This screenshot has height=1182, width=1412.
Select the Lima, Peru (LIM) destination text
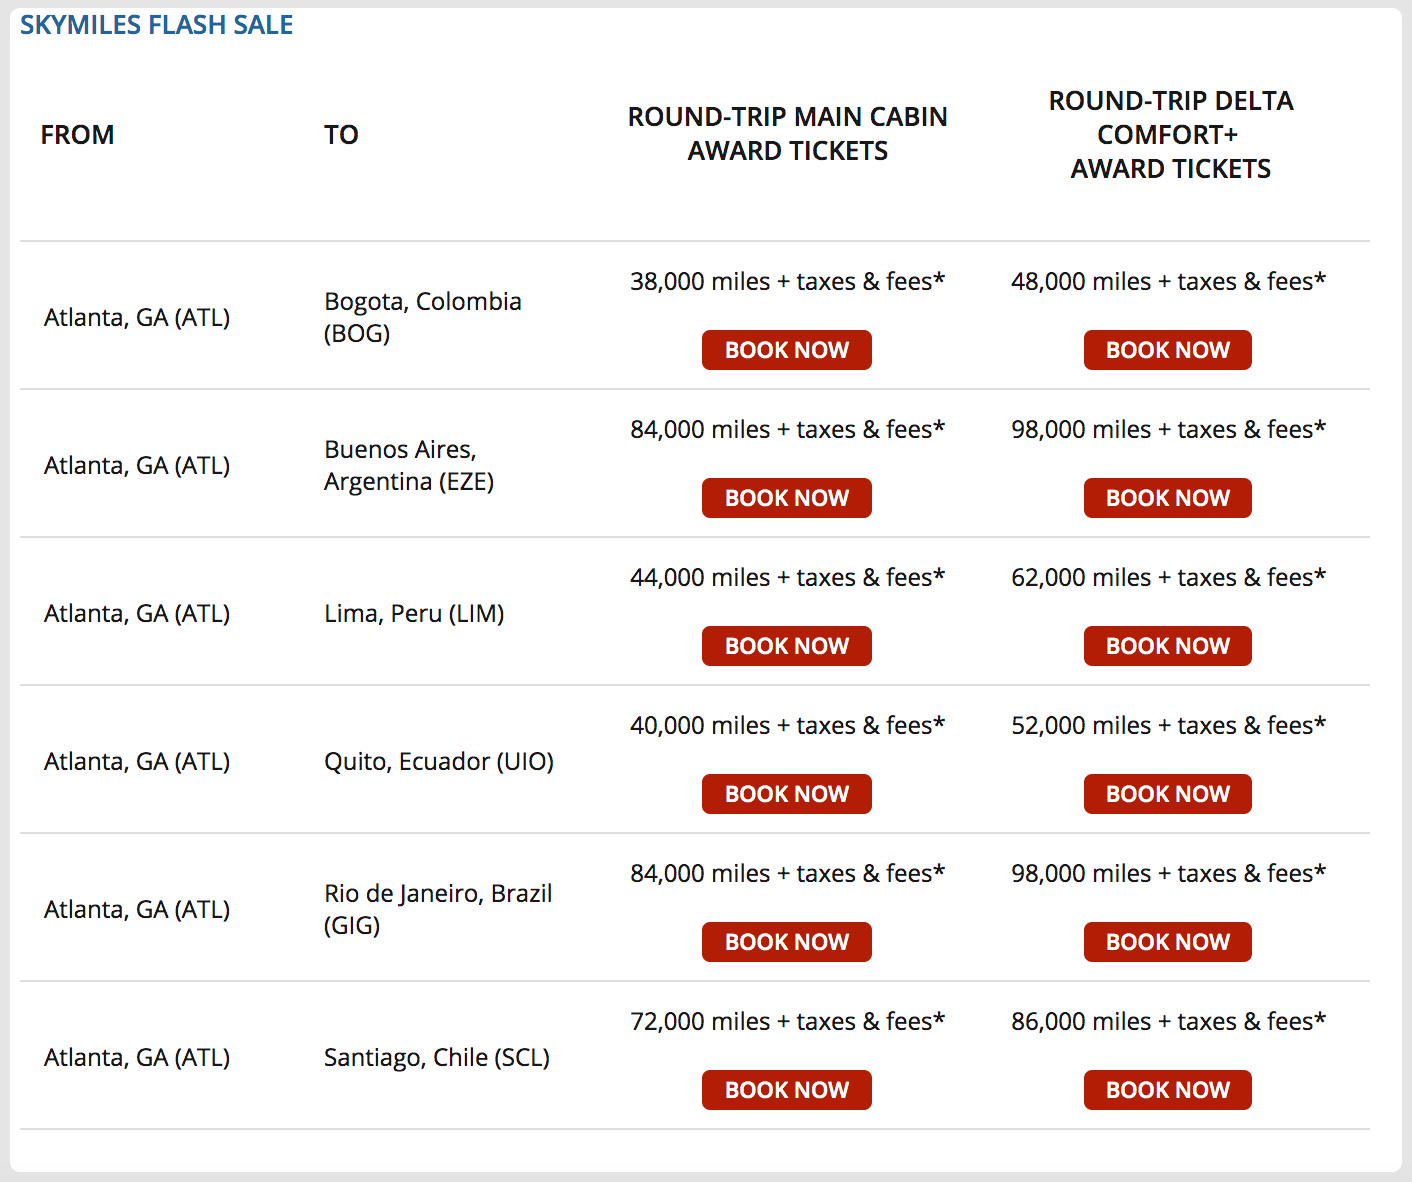point(414,613)
